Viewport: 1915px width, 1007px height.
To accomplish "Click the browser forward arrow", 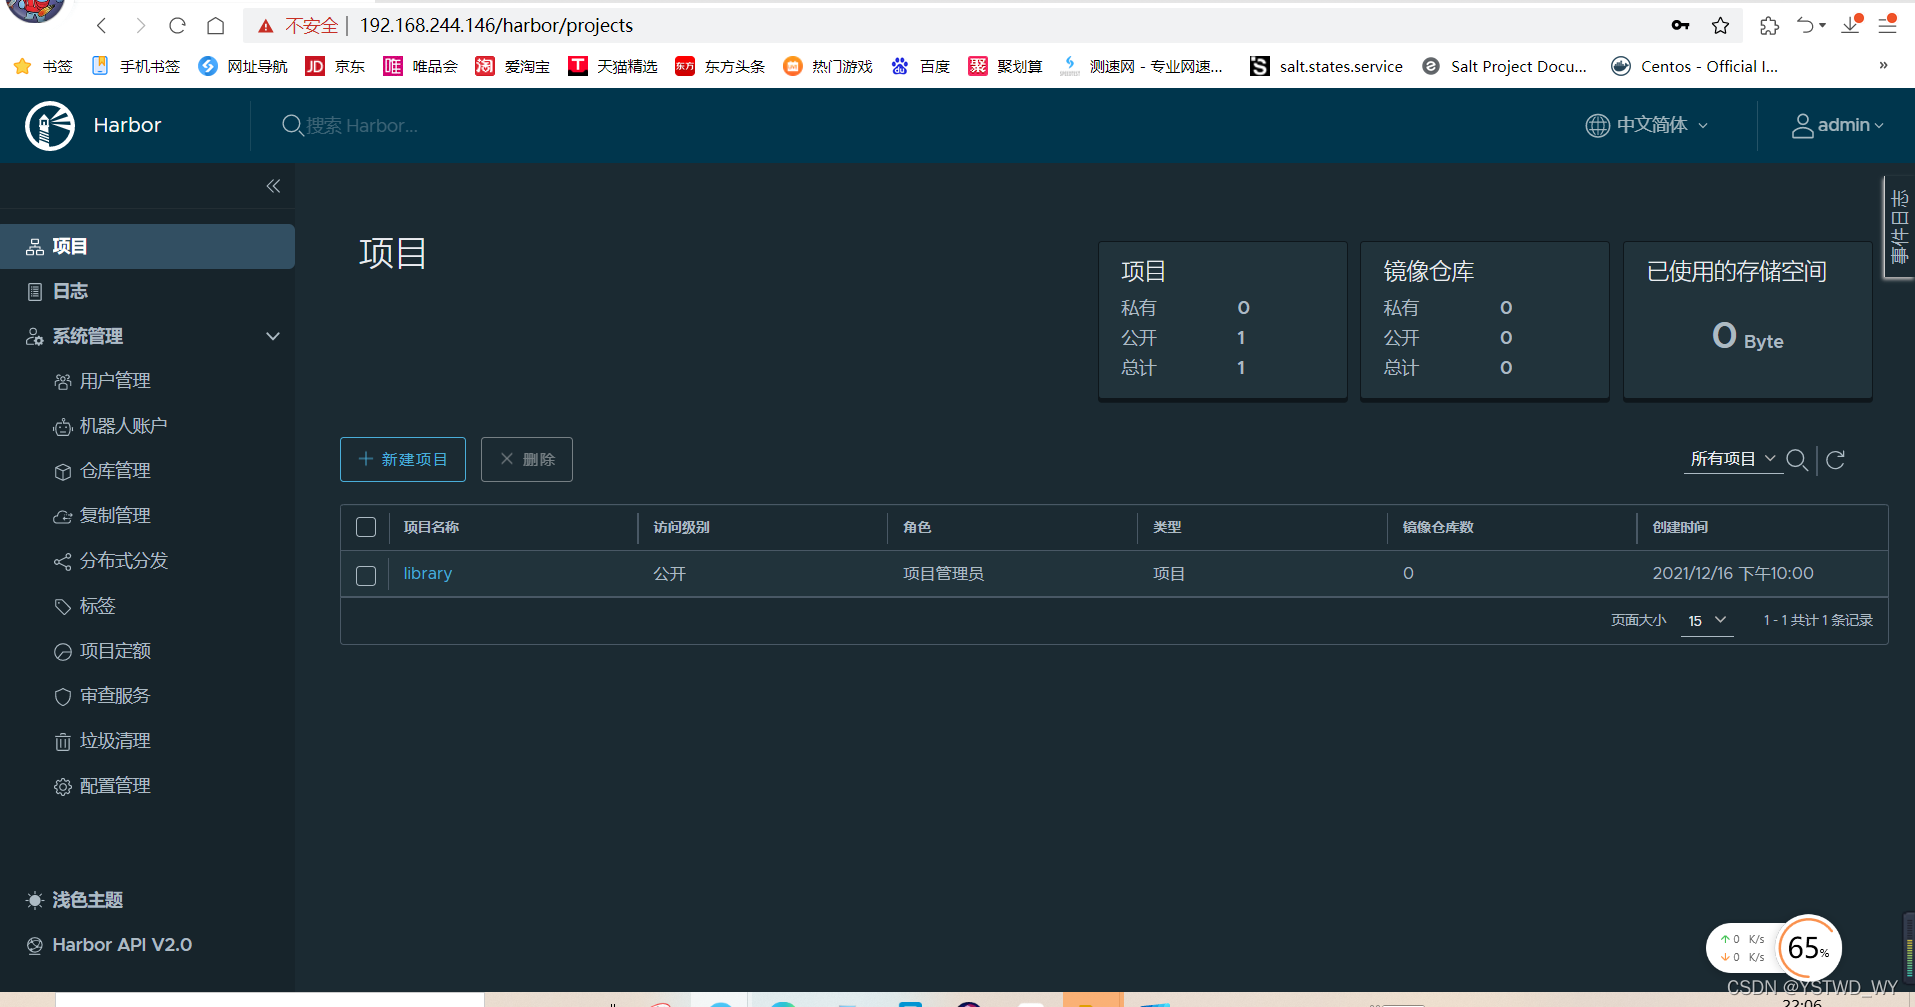I will [x=140, y=26].
